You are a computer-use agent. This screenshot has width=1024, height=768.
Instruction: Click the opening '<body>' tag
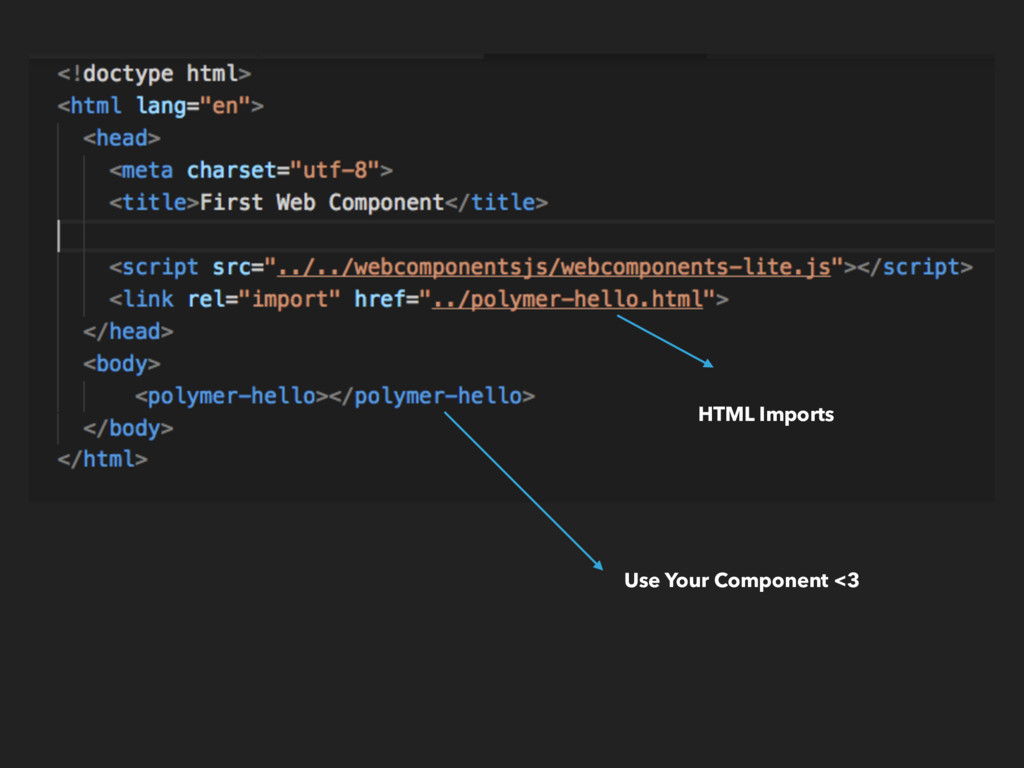pos(121,364)
